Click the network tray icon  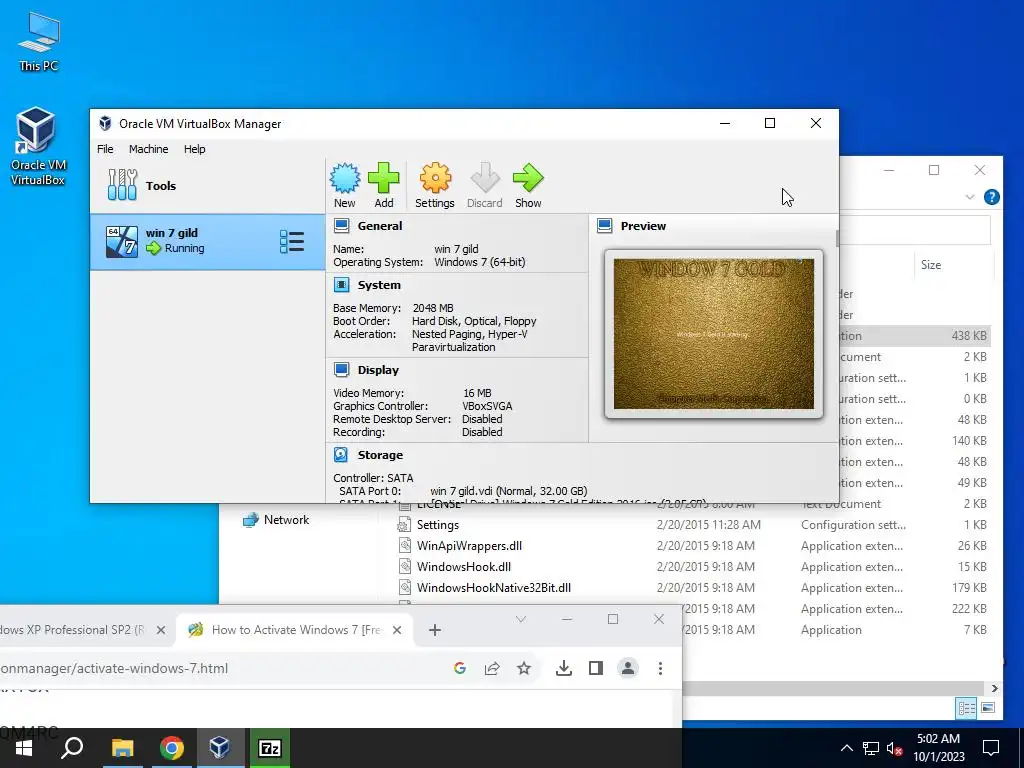coord(871,748)
